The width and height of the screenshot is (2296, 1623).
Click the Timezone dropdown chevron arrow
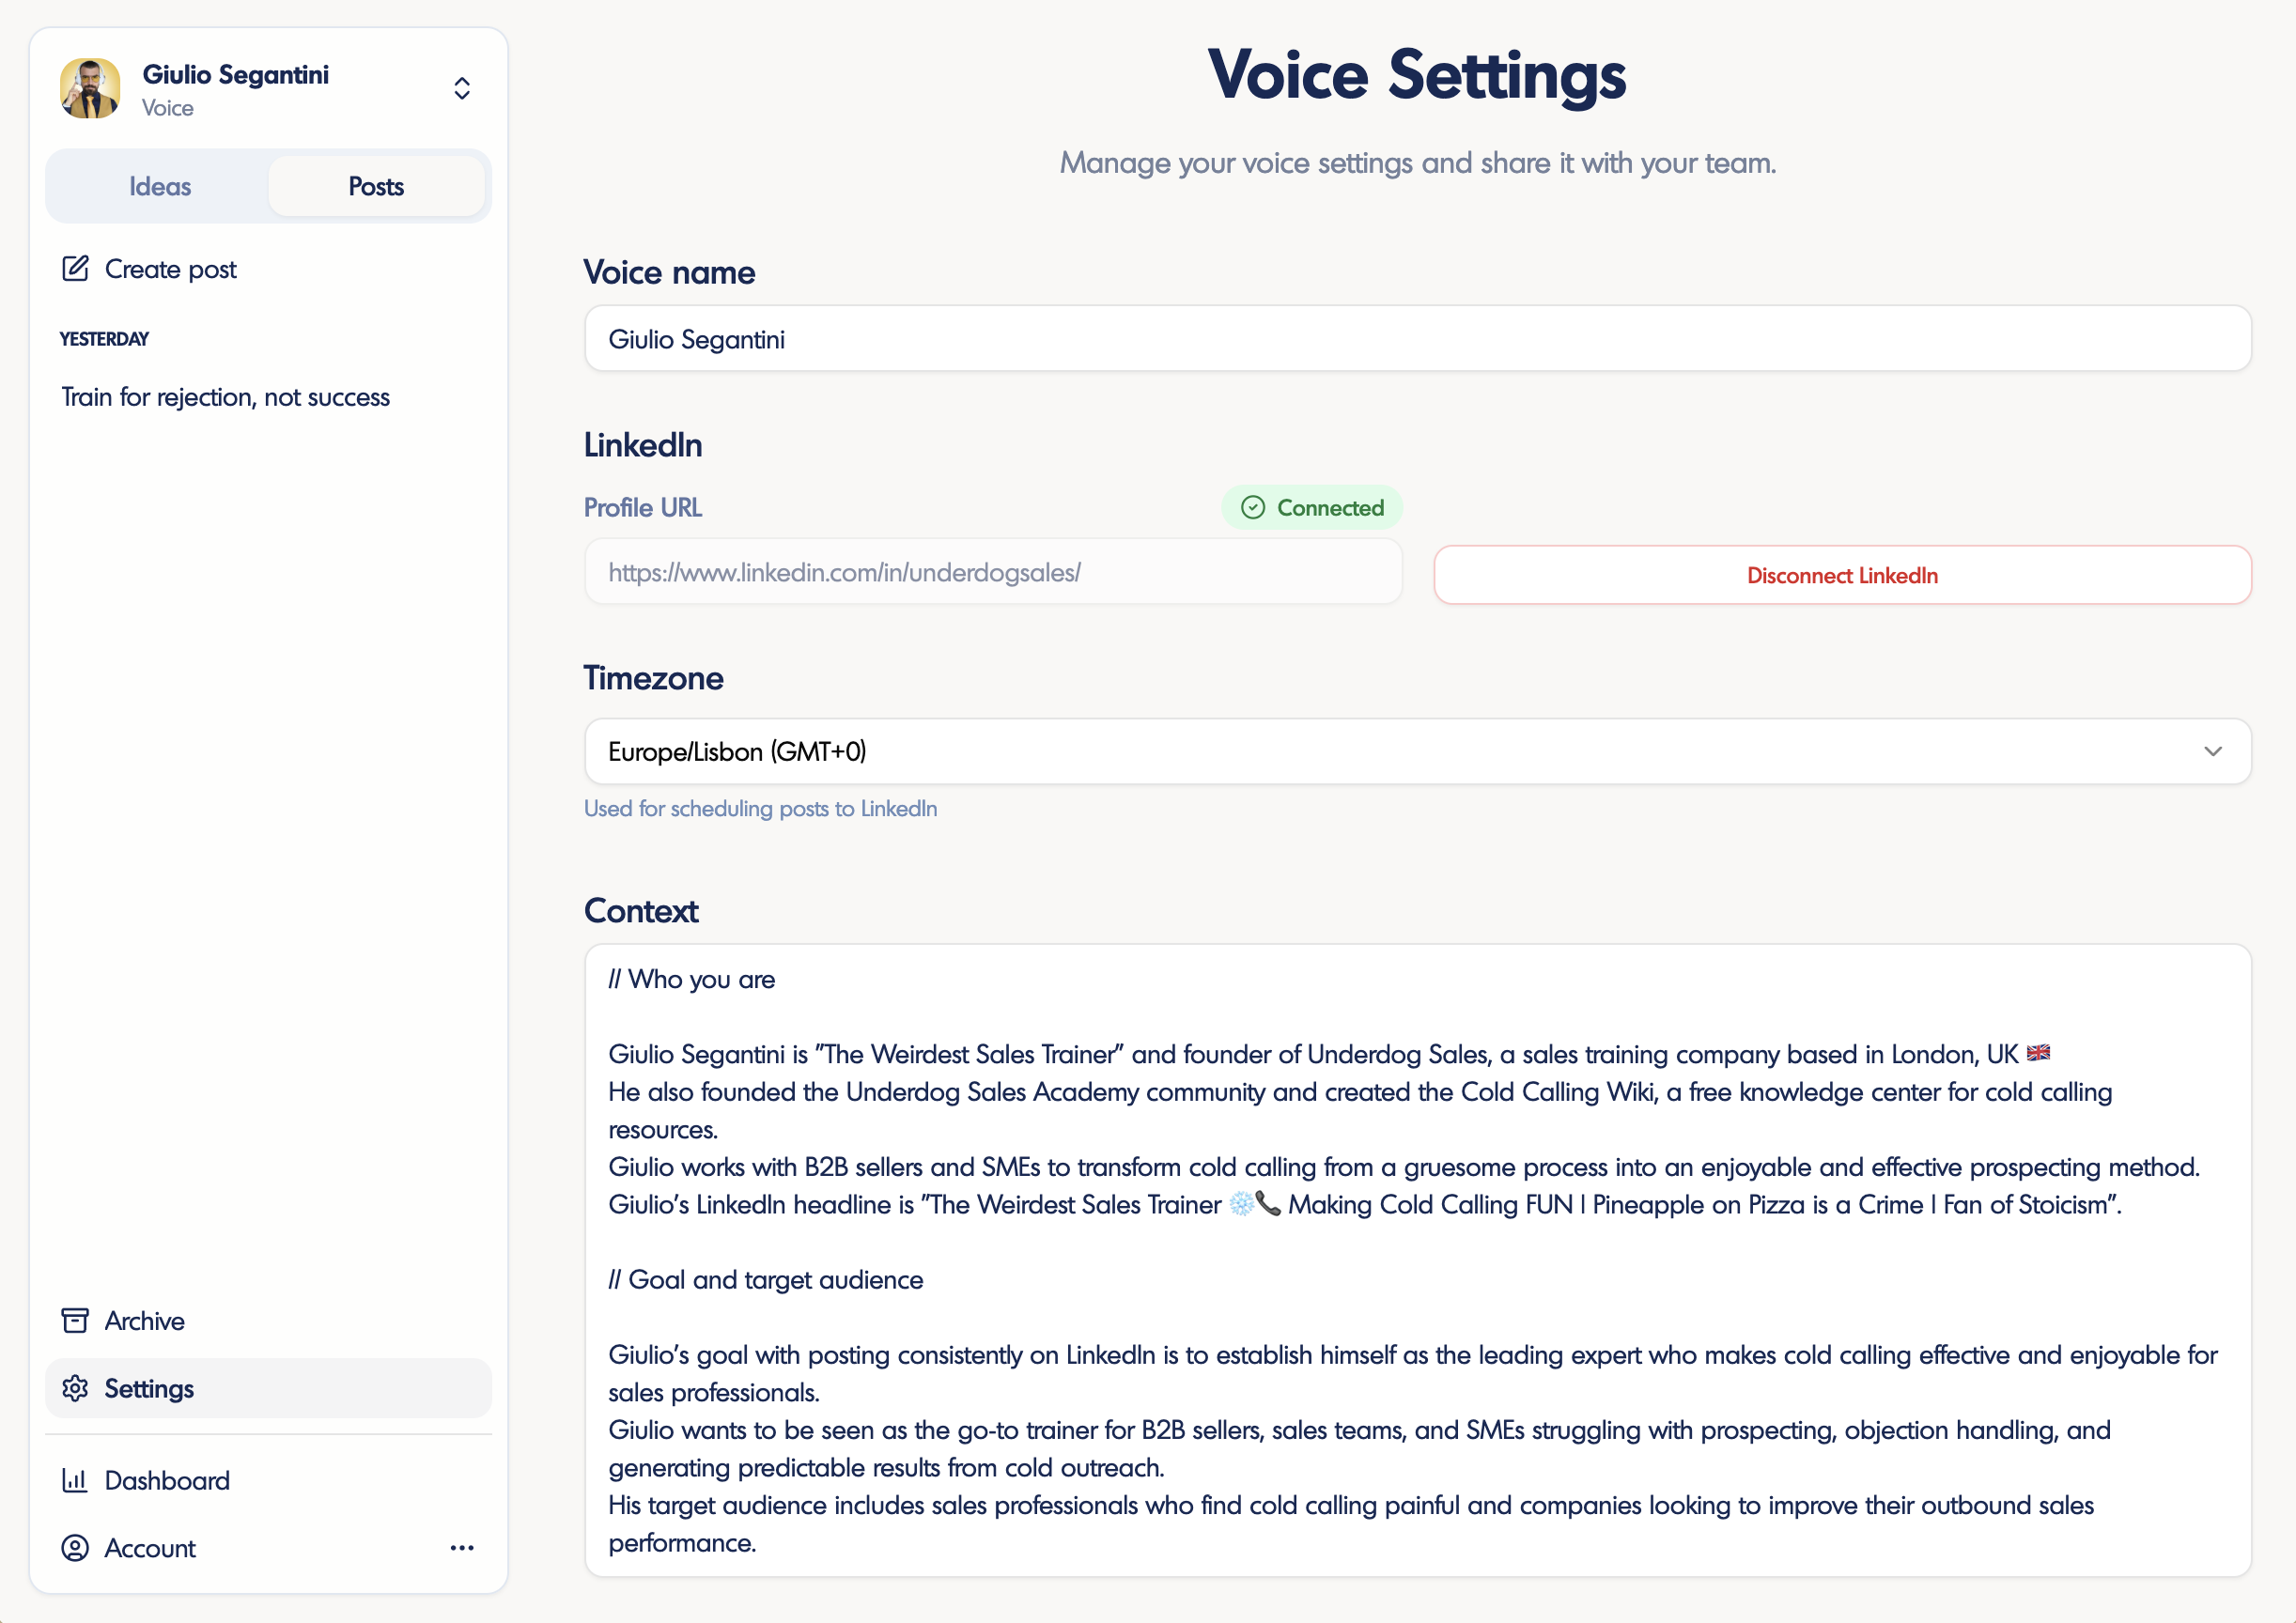pyautogui.click(x=2212, y=751)
